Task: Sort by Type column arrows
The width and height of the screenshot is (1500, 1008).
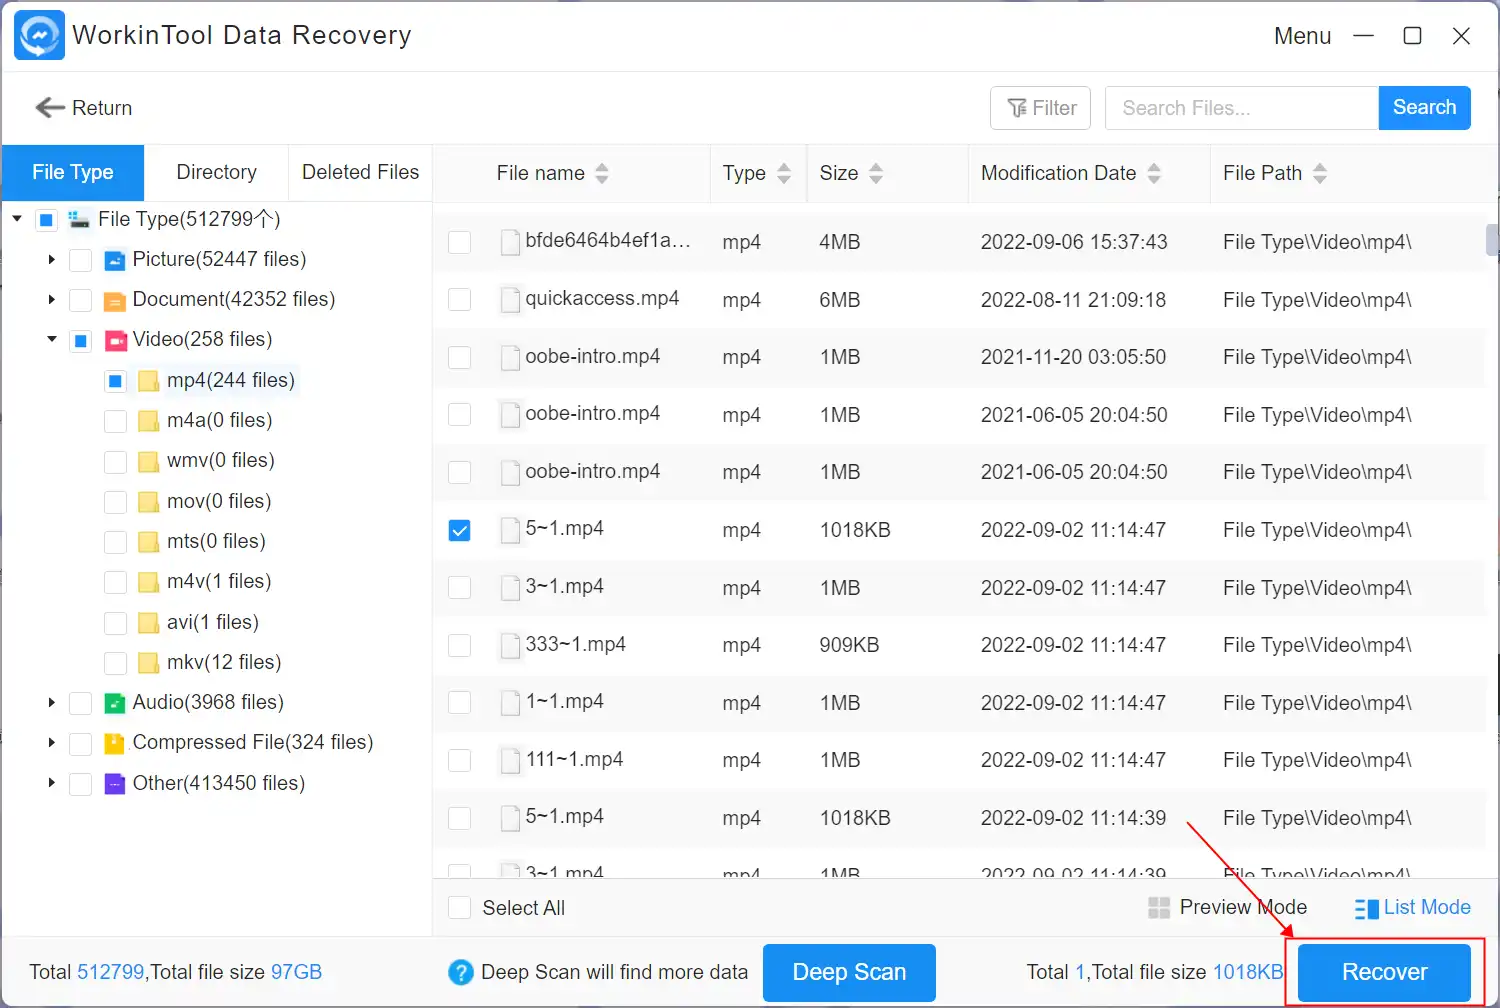Action: point(784,174)
